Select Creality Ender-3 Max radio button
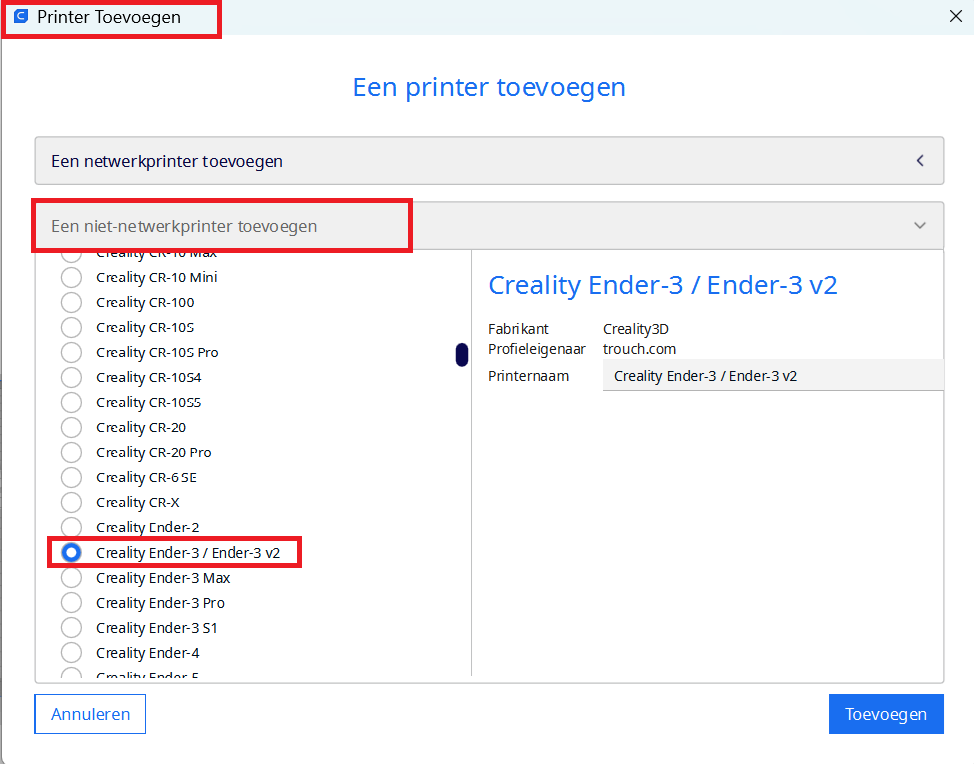This screenshot has height=764, width=974. click(71, 578)
